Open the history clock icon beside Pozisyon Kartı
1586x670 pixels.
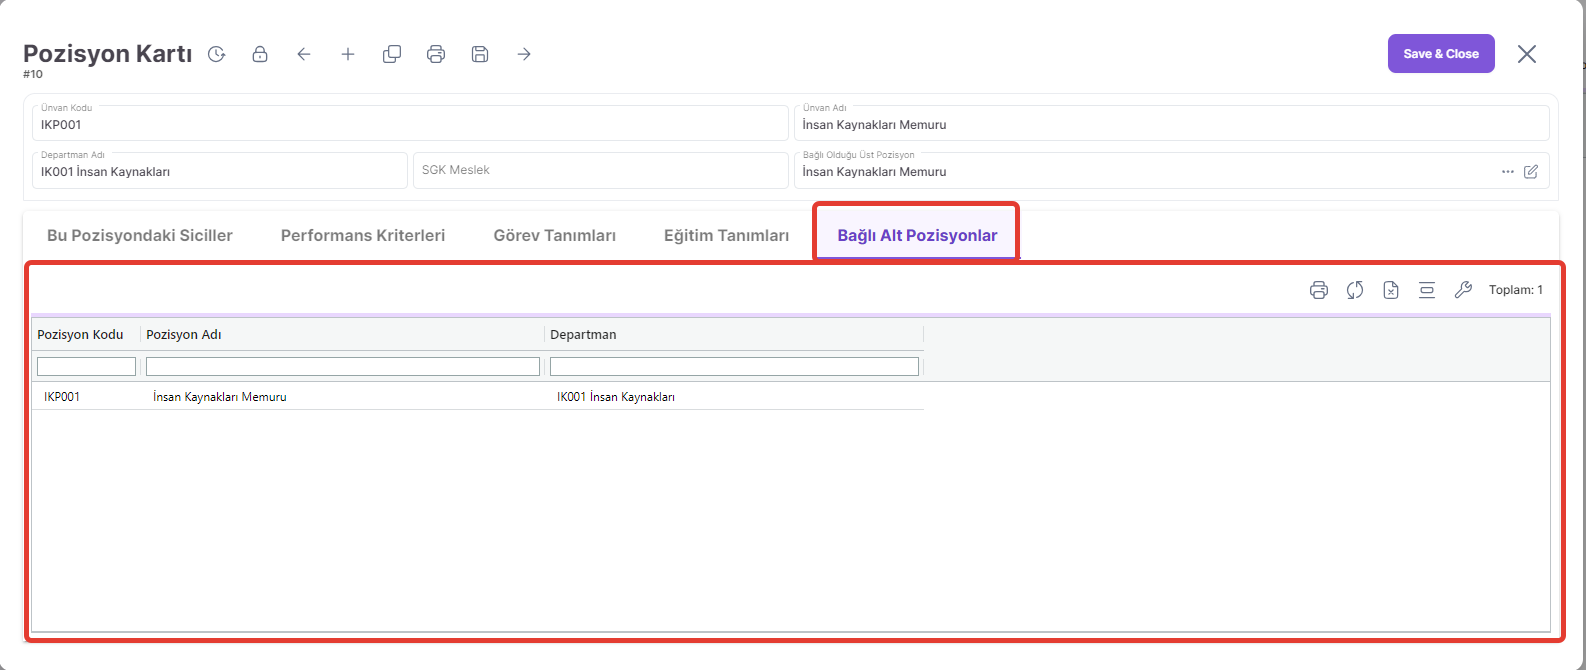tap(216, 54)
